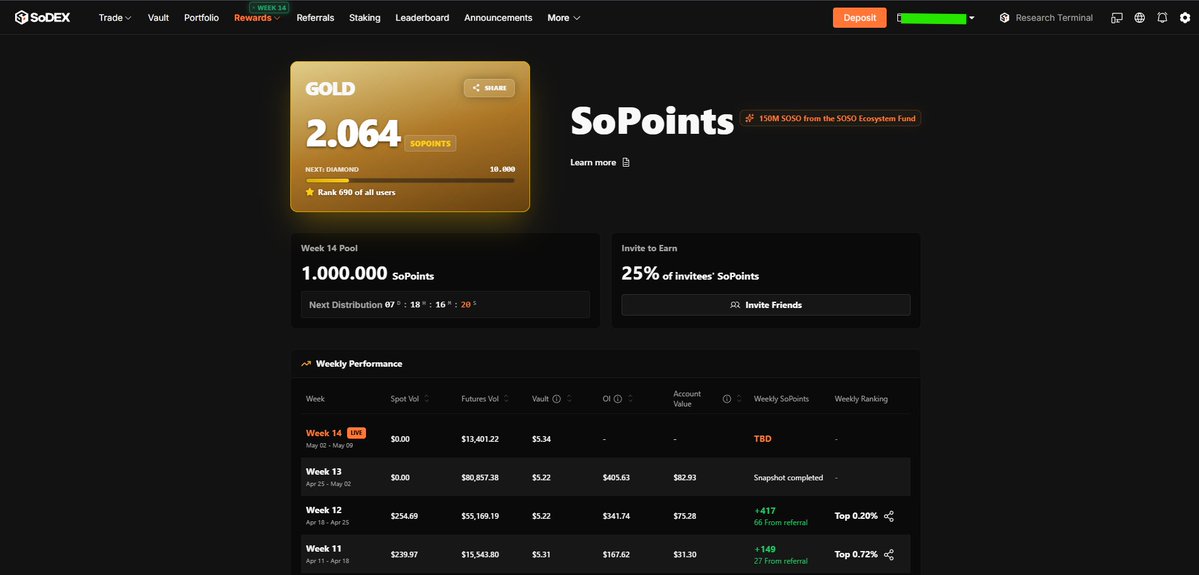Image resolution: width=1199 pixels, height=575 pixels.
Task: Click the SoDEX logo
Action: (x=42, y=18)
